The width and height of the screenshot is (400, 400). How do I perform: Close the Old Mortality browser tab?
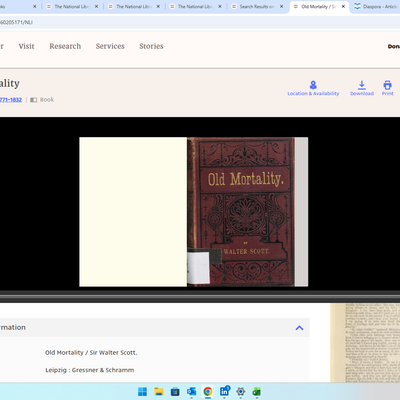coord(343,6)
